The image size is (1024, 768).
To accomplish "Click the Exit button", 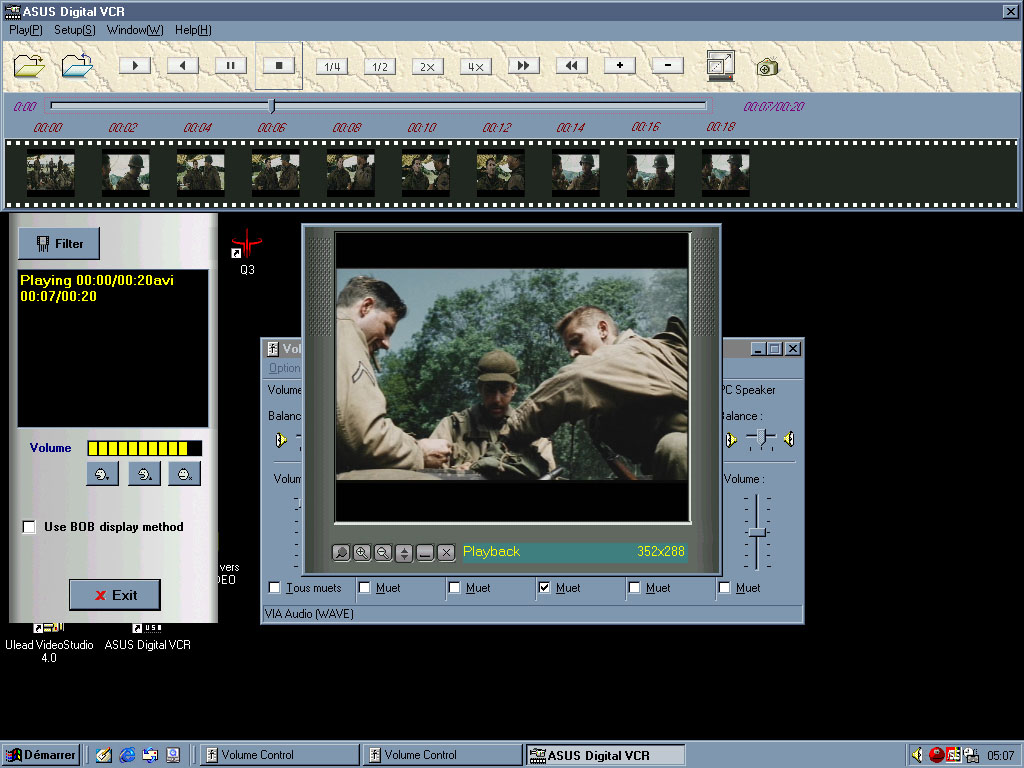I will (x=115, y=595).
